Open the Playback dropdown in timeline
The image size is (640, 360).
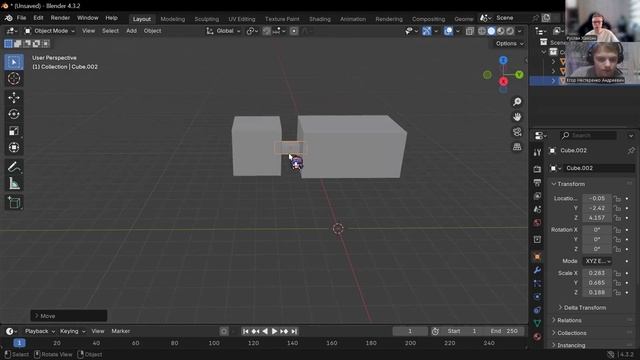(40, 331)
